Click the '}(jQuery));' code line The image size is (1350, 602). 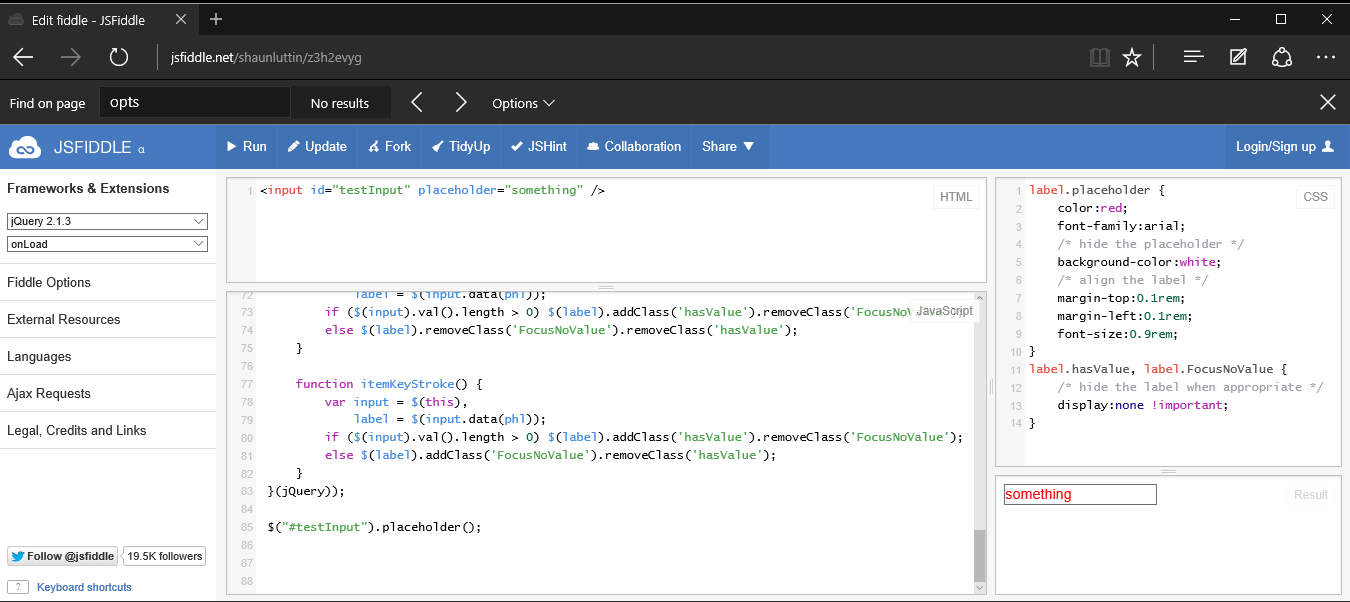pyautogui.click(x=306, y=491)
